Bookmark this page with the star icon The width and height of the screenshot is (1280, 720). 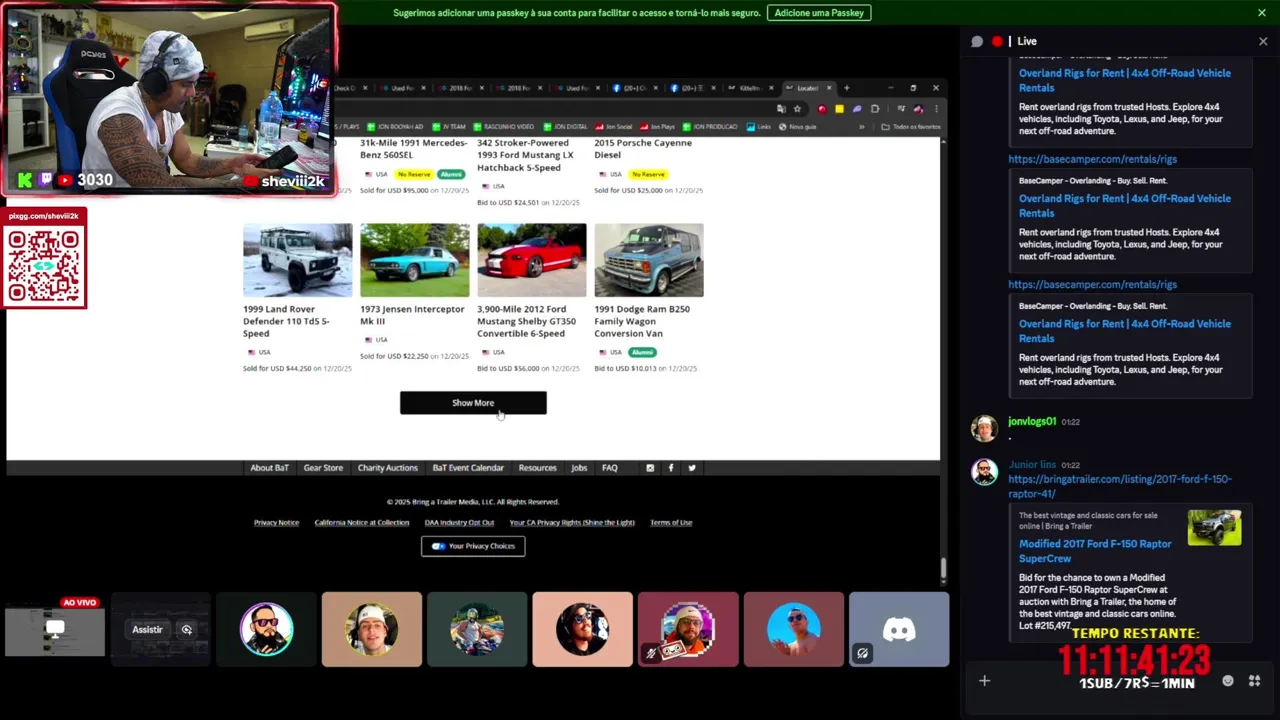tap(797, 109)
